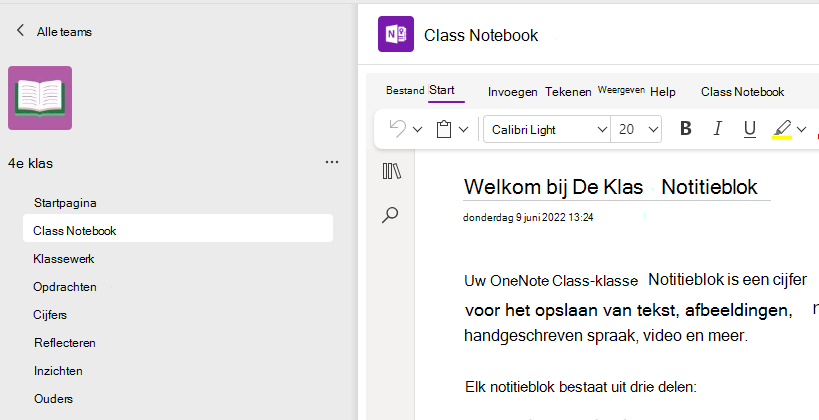Click the 4e klas team name
Viewport: 819px width, 420px height.
[30, 164]
